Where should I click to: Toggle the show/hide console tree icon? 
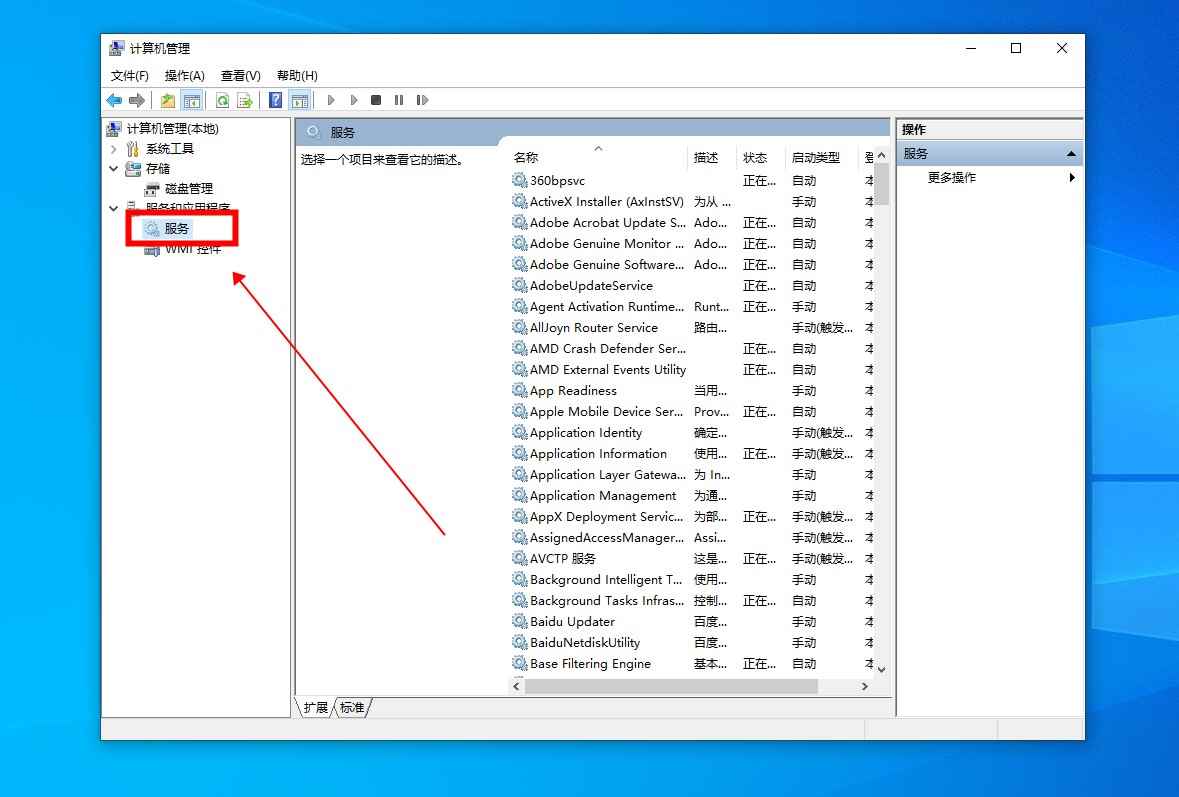pyautogui.click(x=191, y=100)
